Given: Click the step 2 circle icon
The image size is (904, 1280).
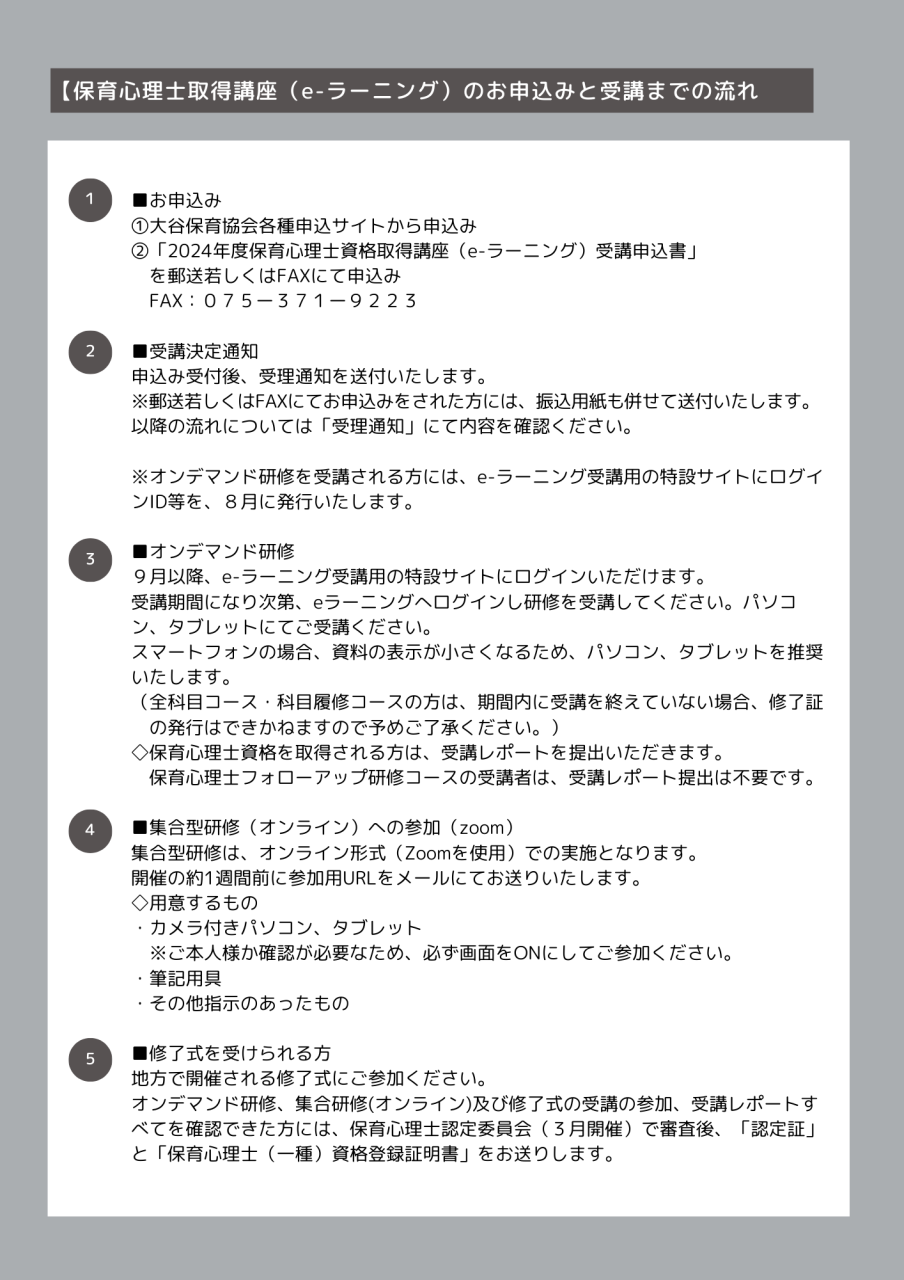Looking at the screenshot, I should (90, 352).
